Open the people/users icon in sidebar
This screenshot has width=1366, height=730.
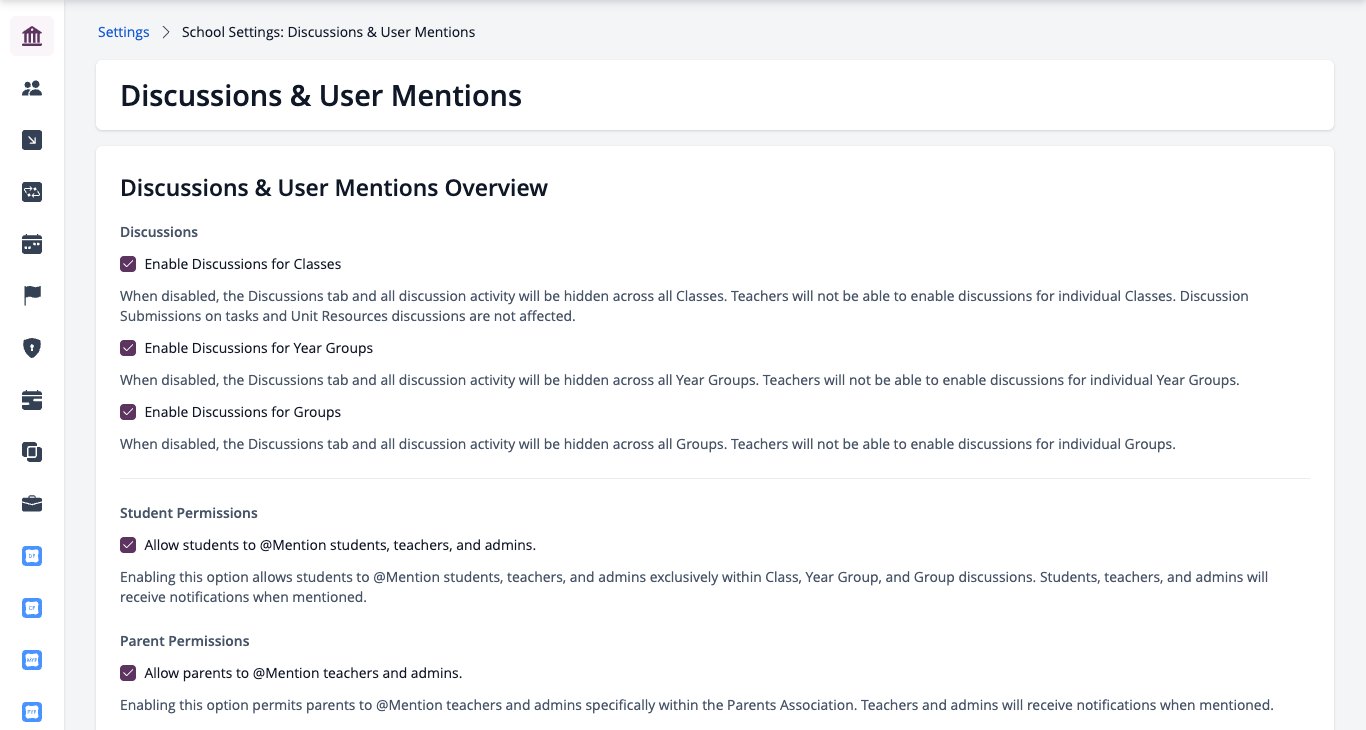tap(32, 89)
